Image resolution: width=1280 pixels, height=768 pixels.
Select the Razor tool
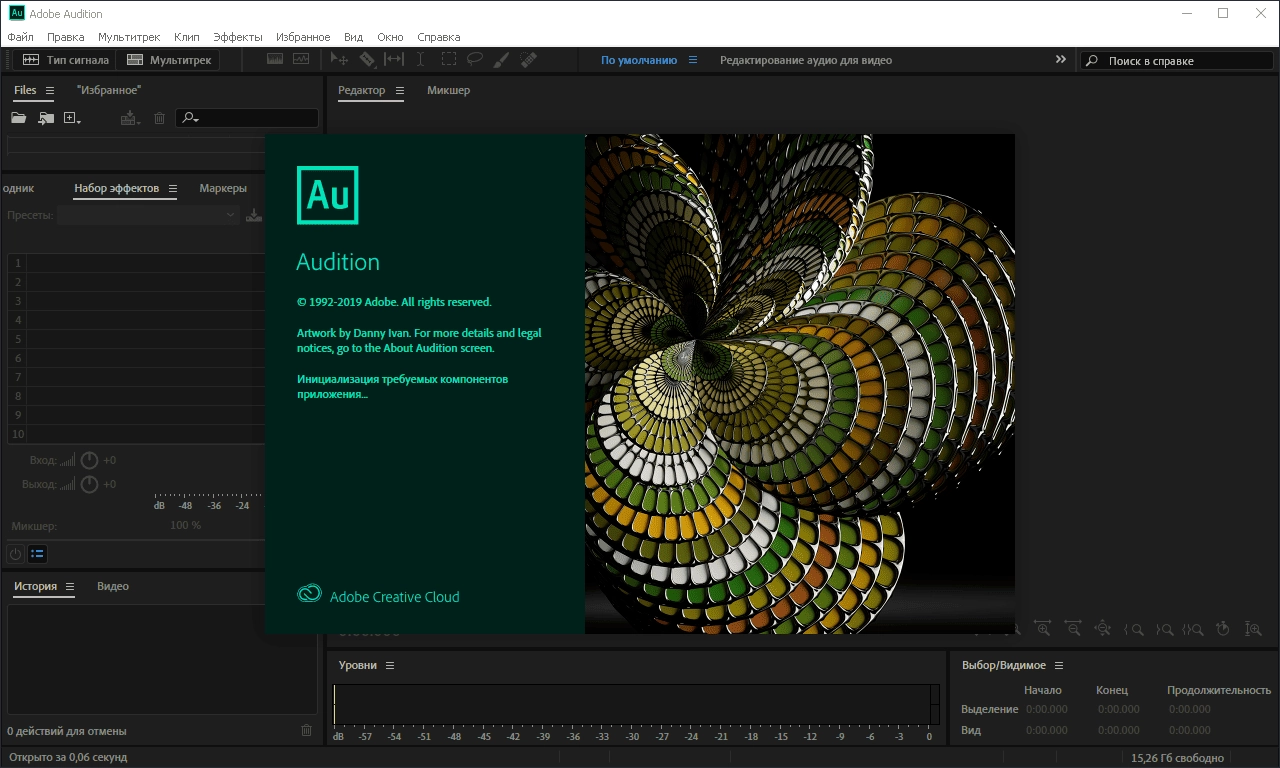[x=367, y=60]
